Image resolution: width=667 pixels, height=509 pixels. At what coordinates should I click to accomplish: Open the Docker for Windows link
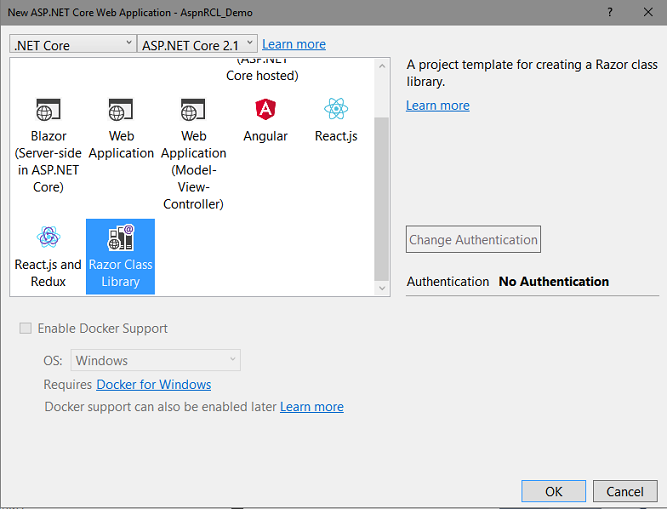[154, 384]
